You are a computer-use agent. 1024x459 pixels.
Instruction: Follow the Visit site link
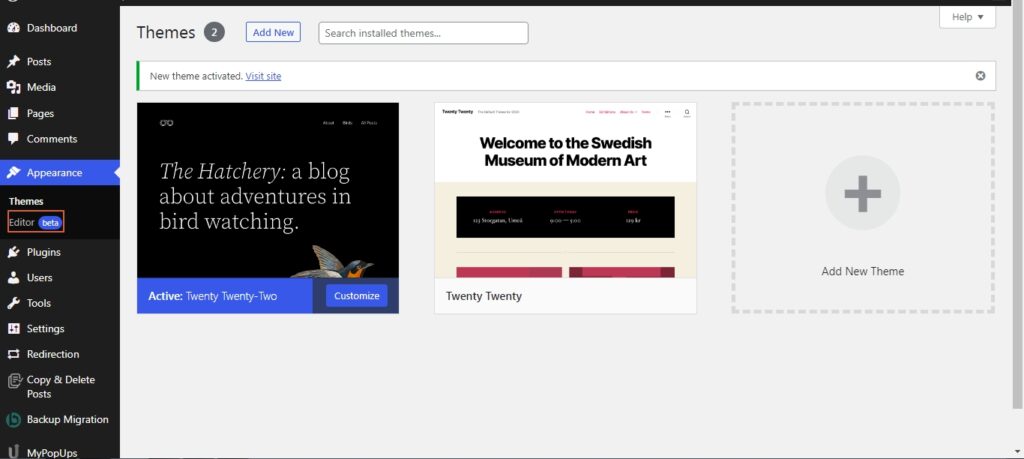point(263,76)
